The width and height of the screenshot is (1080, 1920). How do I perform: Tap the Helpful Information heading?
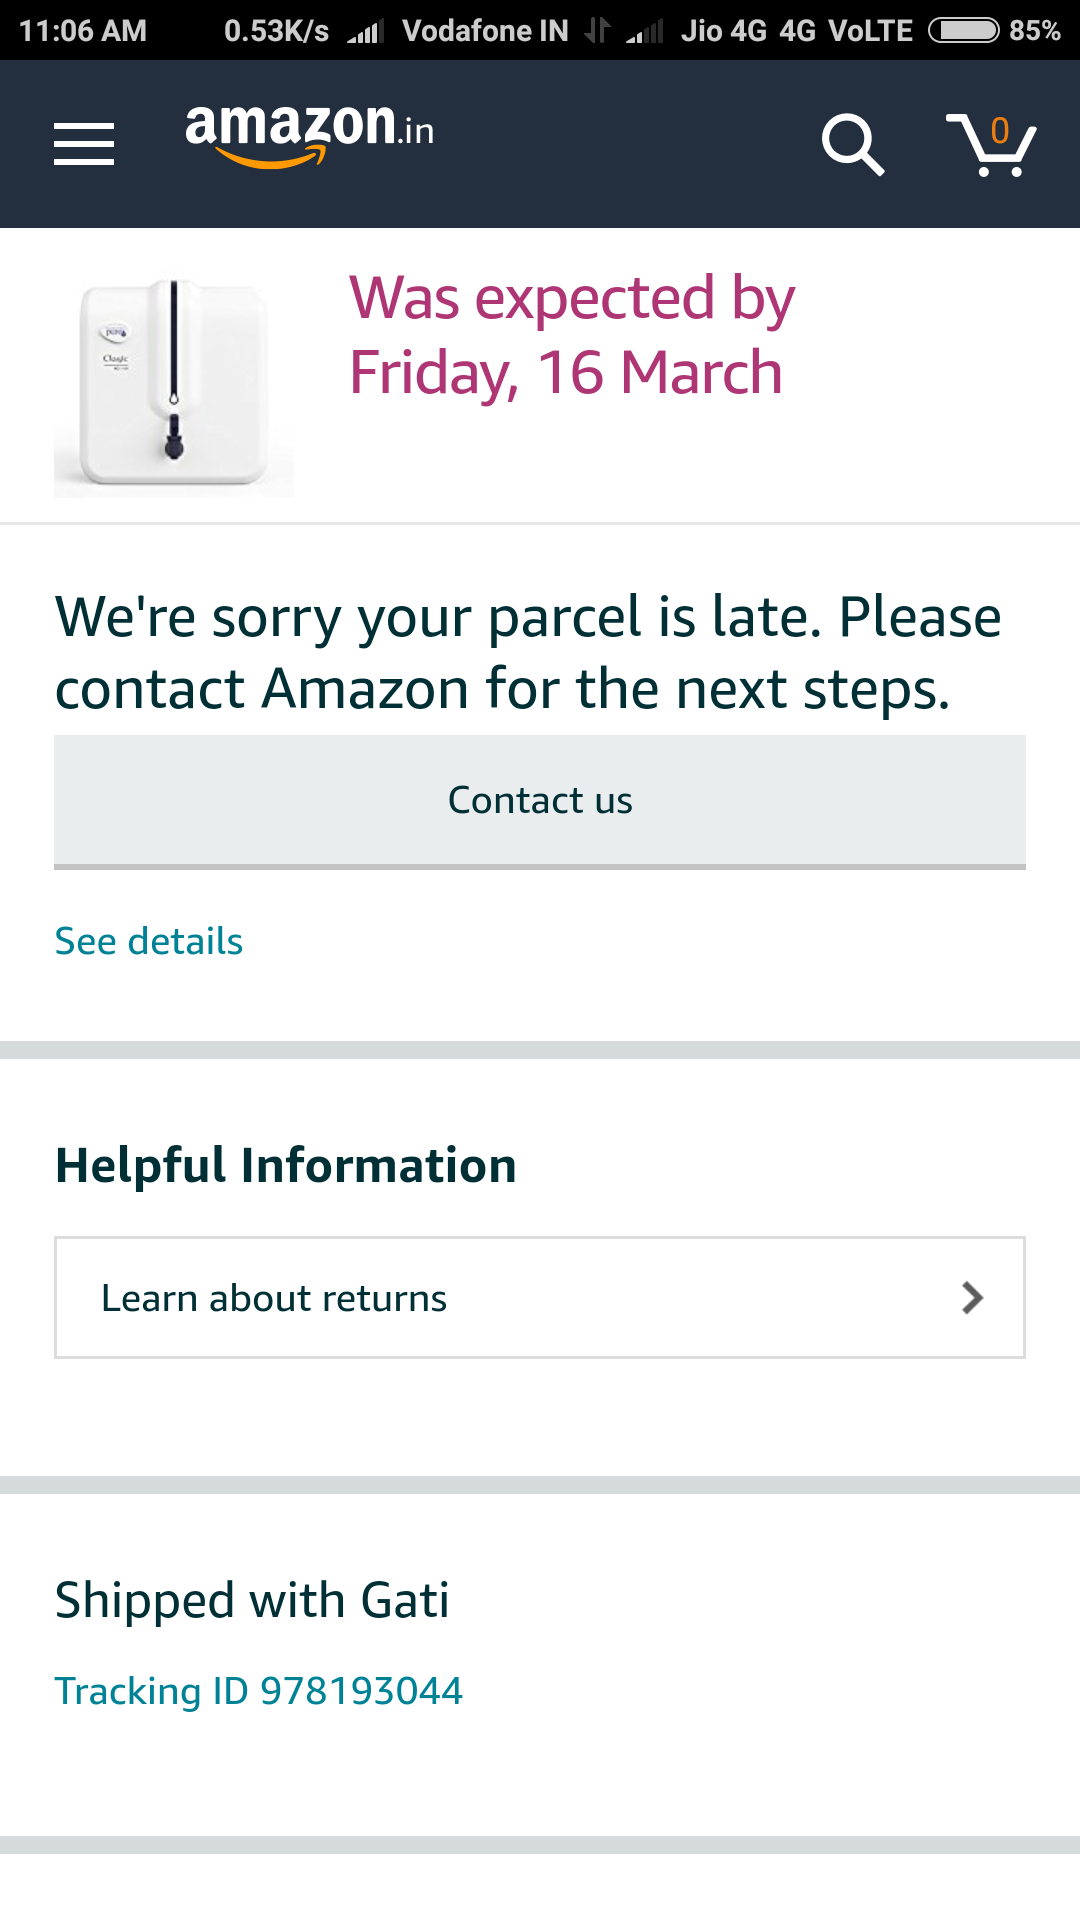286,1165
